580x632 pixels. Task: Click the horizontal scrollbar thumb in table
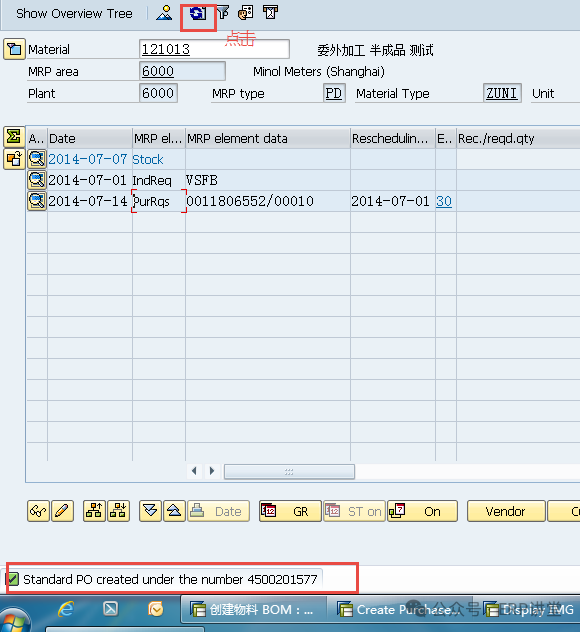tap(289, 472)
